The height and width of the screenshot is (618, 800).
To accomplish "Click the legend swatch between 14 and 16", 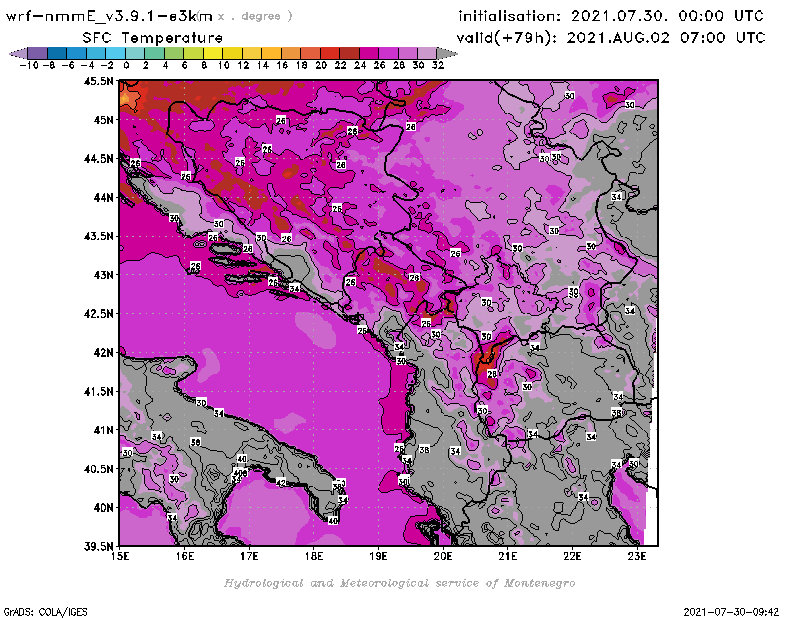I will [x=271, y=53].
